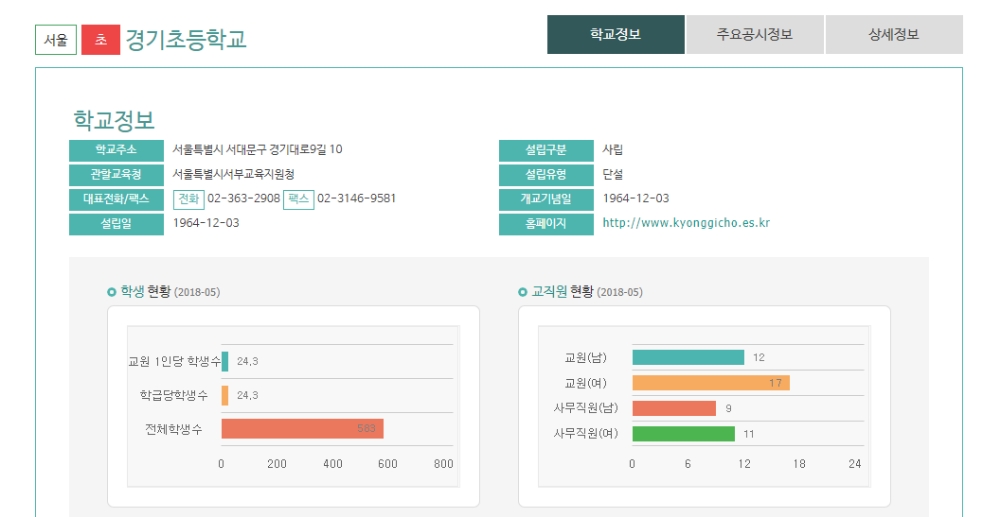Open the kyonggicho.es.kr homepage link
Image resolution: width=1000 pixels, height=517 pixels.
686,223
